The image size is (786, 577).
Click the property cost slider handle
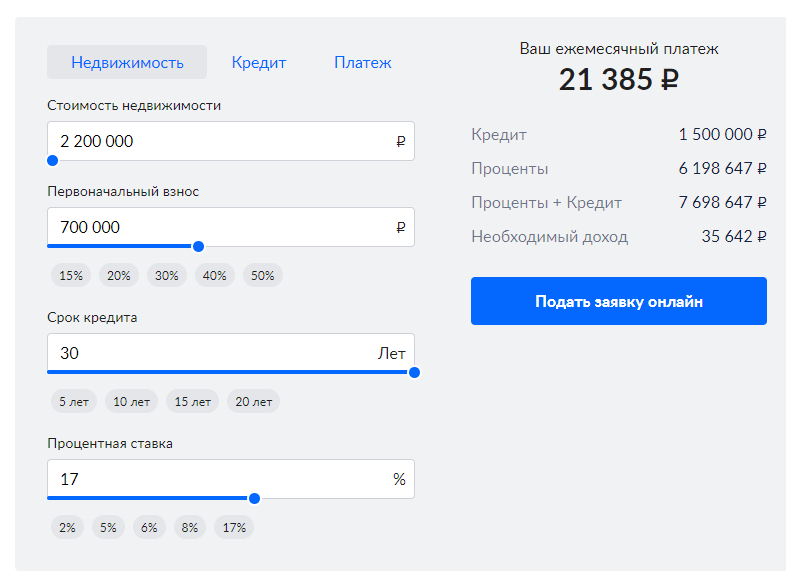53,160
